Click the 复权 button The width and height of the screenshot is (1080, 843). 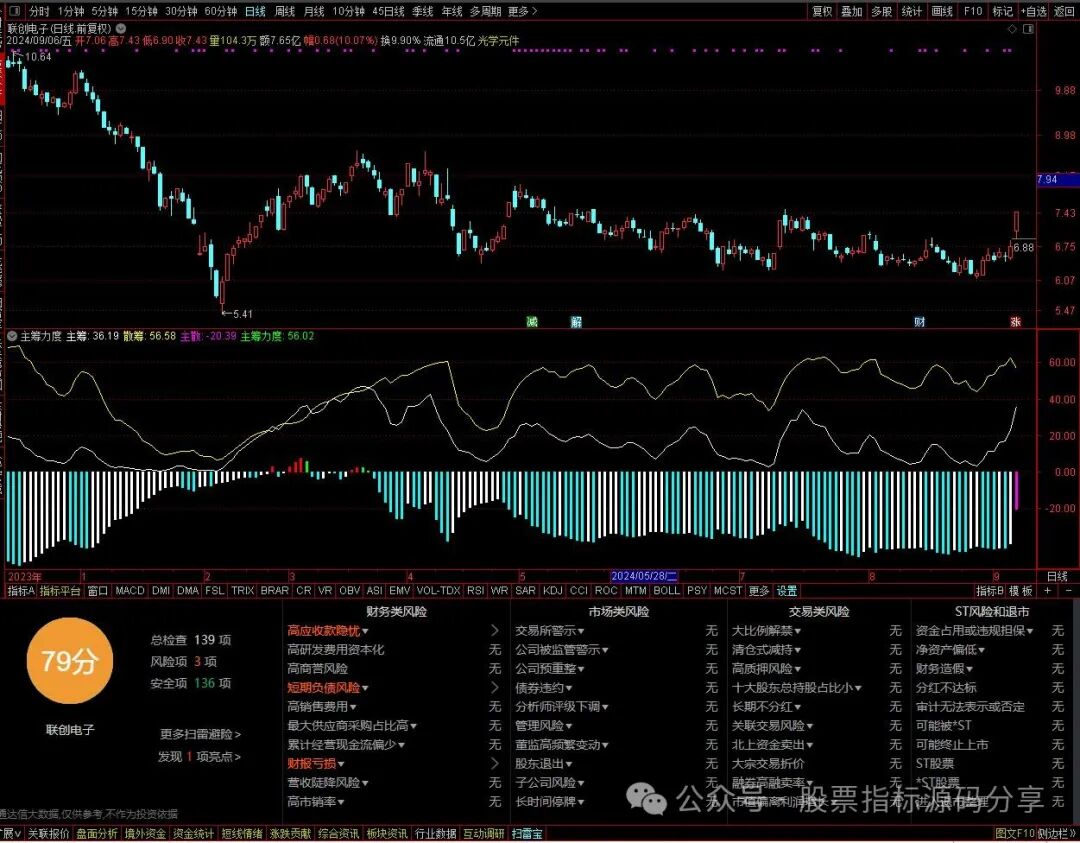[x=822, y=11]
